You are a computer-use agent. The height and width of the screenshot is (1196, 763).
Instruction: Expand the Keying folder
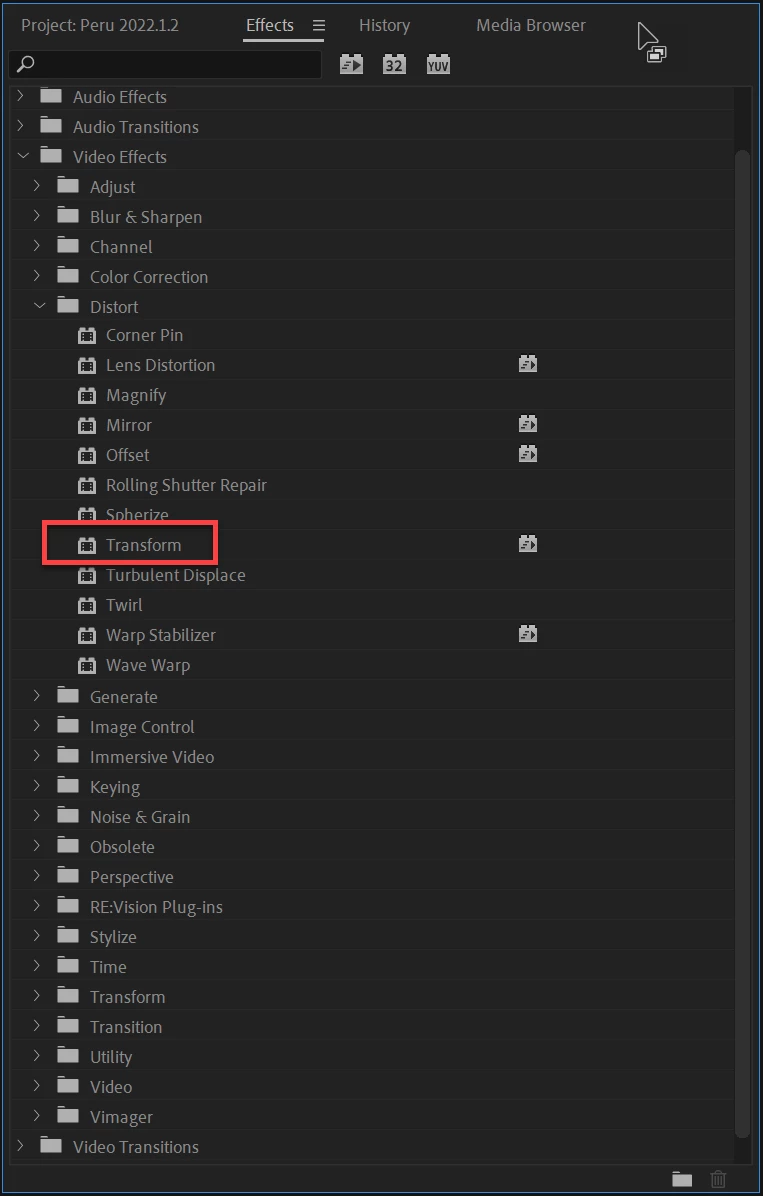tap(37, 787)
